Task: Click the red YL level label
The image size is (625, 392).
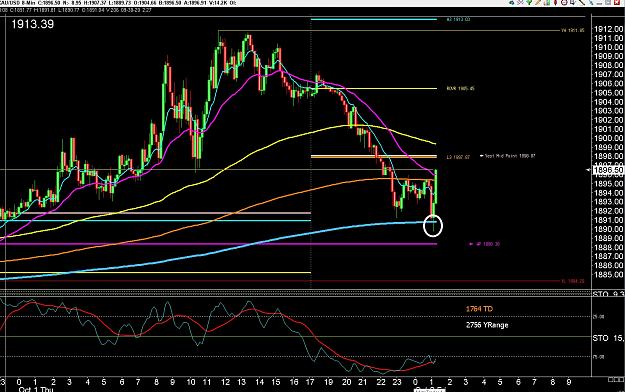Action: click(x=573, y=281)
